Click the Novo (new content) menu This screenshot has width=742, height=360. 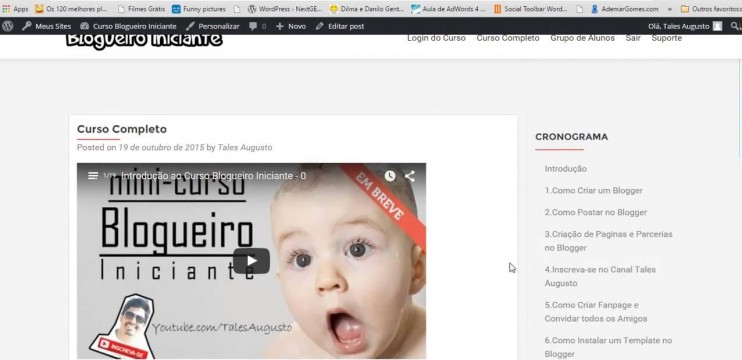291,26
